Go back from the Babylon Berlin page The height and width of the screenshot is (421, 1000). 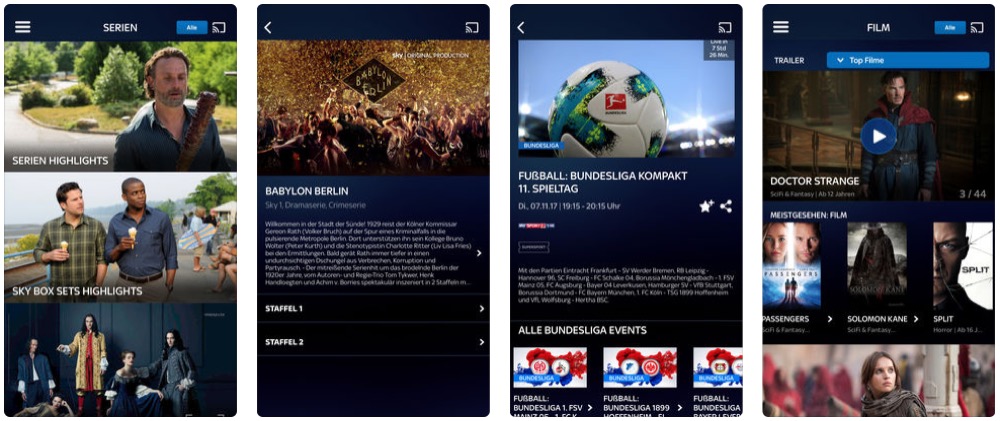pyautogui.click(x=268, y=27)
